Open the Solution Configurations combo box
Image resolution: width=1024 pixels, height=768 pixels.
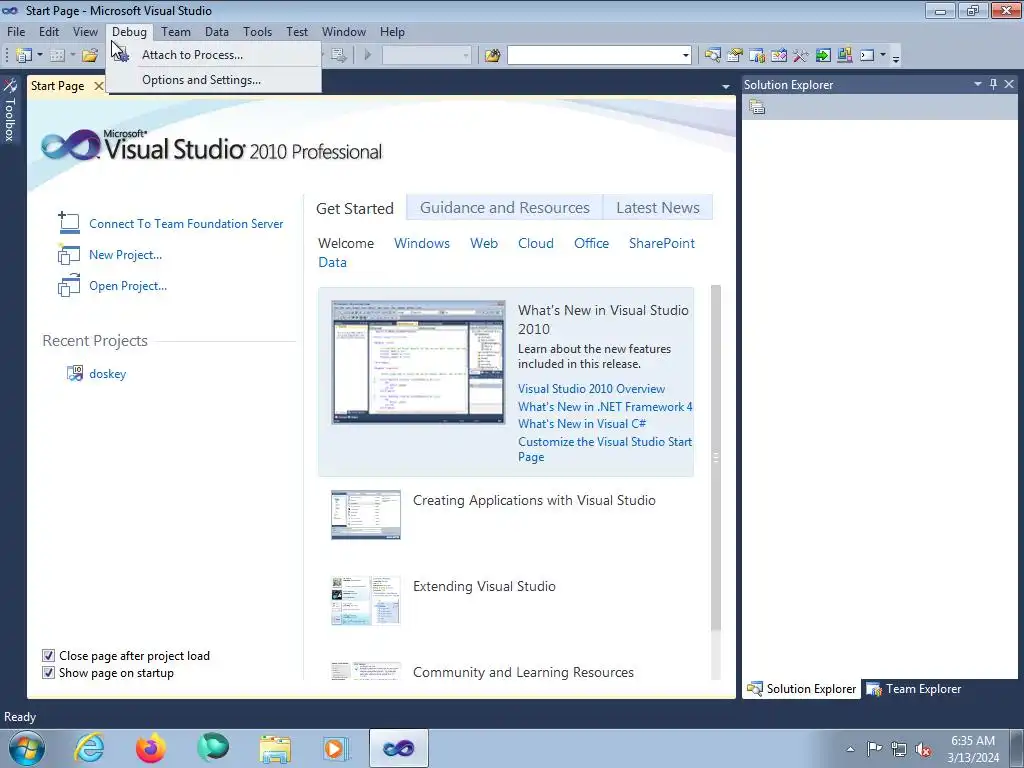(x=426, y=56)
